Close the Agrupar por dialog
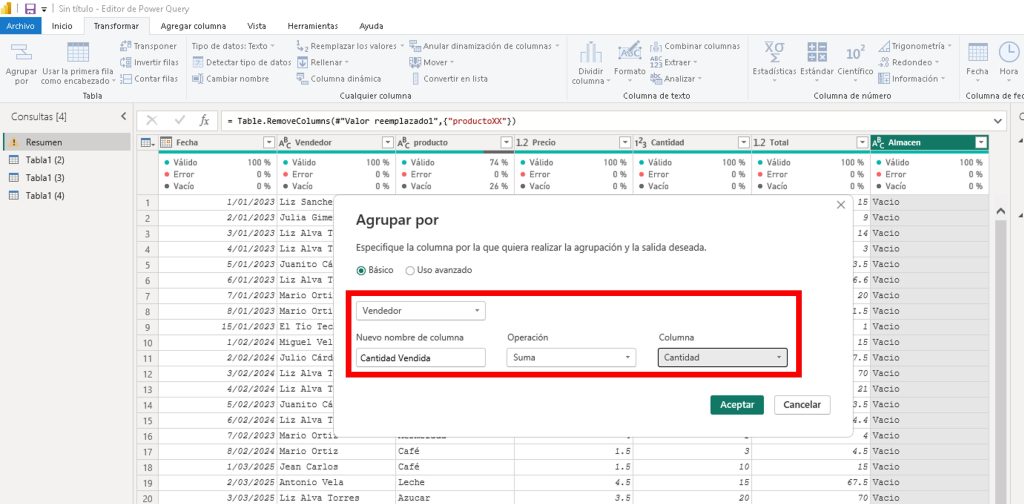Viewport: 1024px width, 504px height. coord(840,205)
